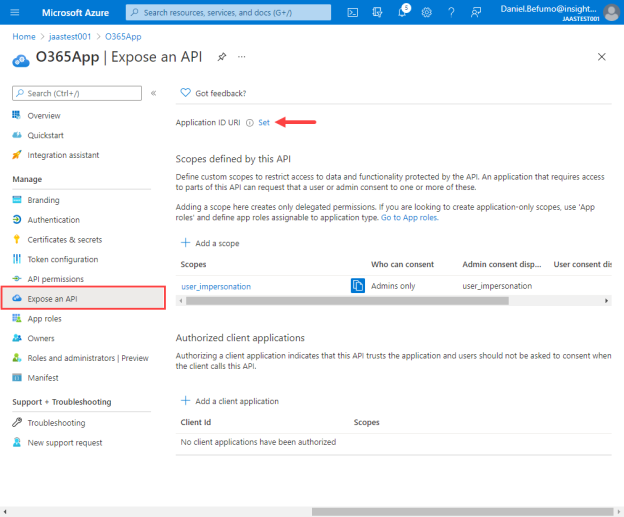The height and width of the screenshot is (517, 624).
Task: Open portal settings gear
Action: point(427,13)
